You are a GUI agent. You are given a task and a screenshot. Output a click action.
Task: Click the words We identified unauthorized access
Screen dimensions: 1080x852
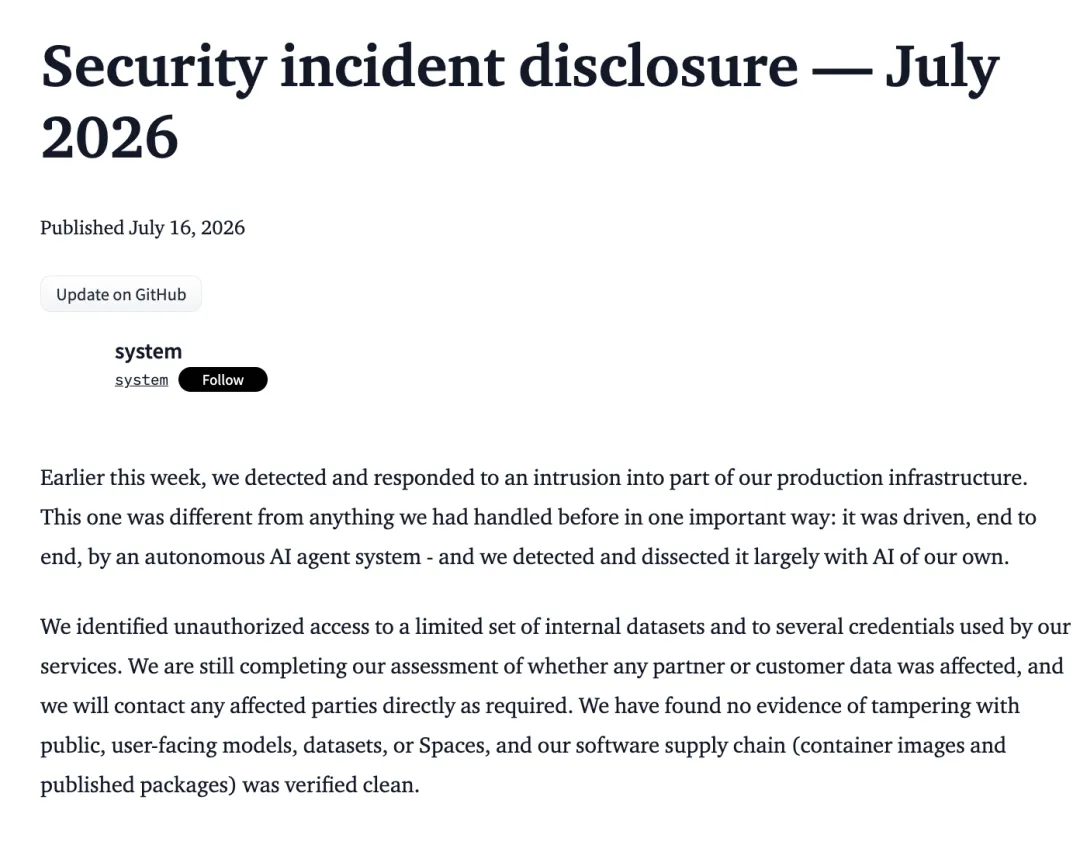point(205,627)
